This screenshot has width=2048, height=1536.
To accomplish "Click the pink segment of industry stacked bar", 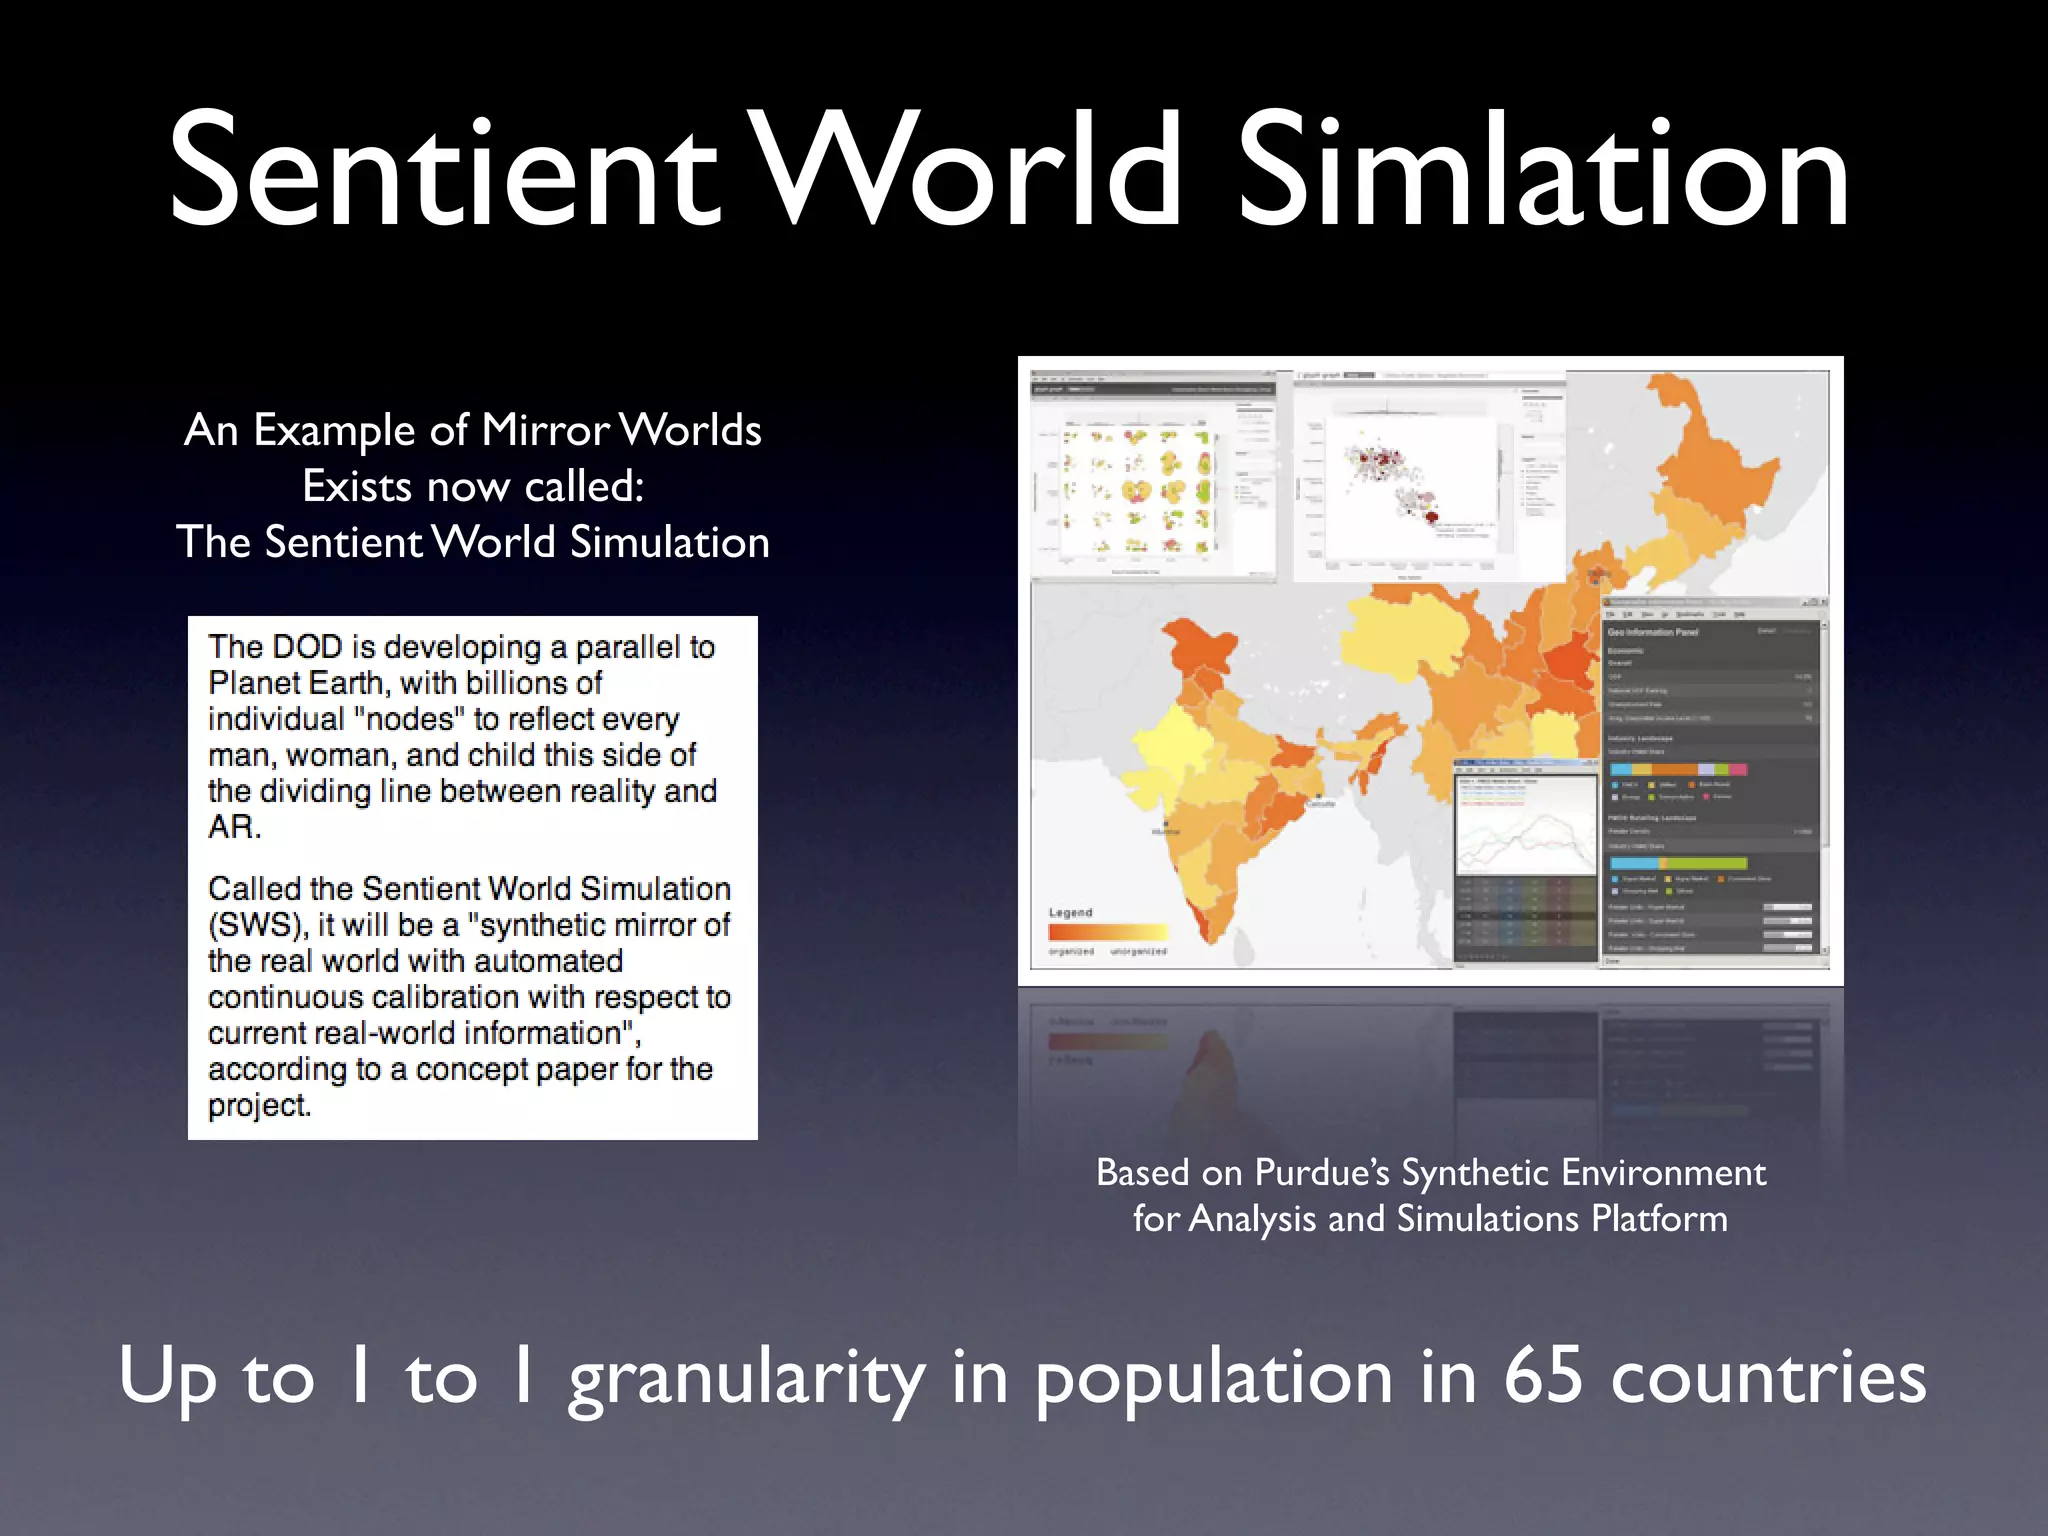I will 1738,769.
